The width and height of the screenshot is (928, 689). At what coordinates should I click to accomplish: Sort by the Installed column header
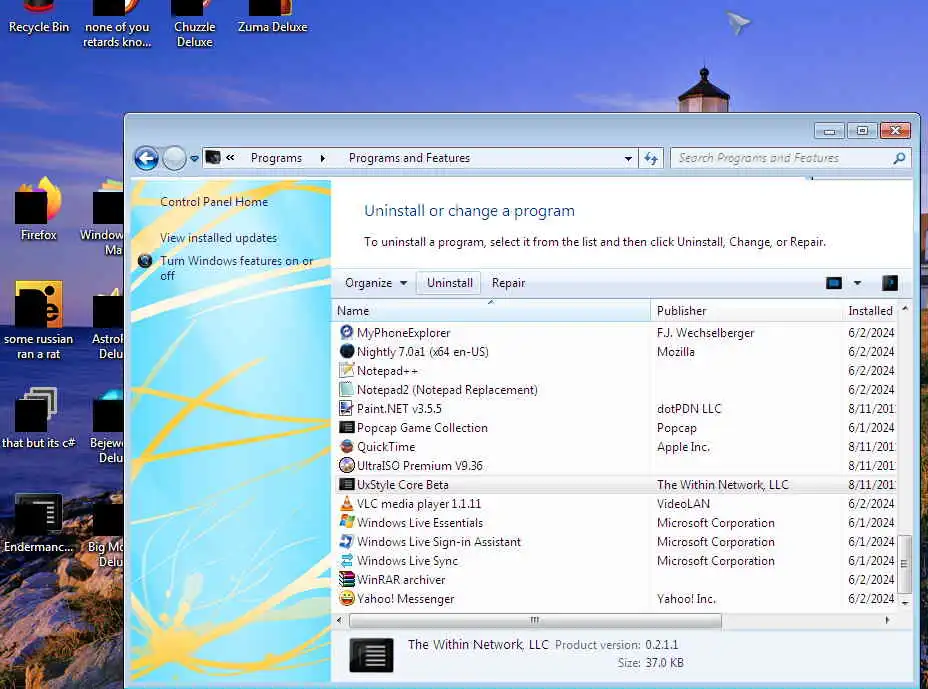(x=870, y=311)
